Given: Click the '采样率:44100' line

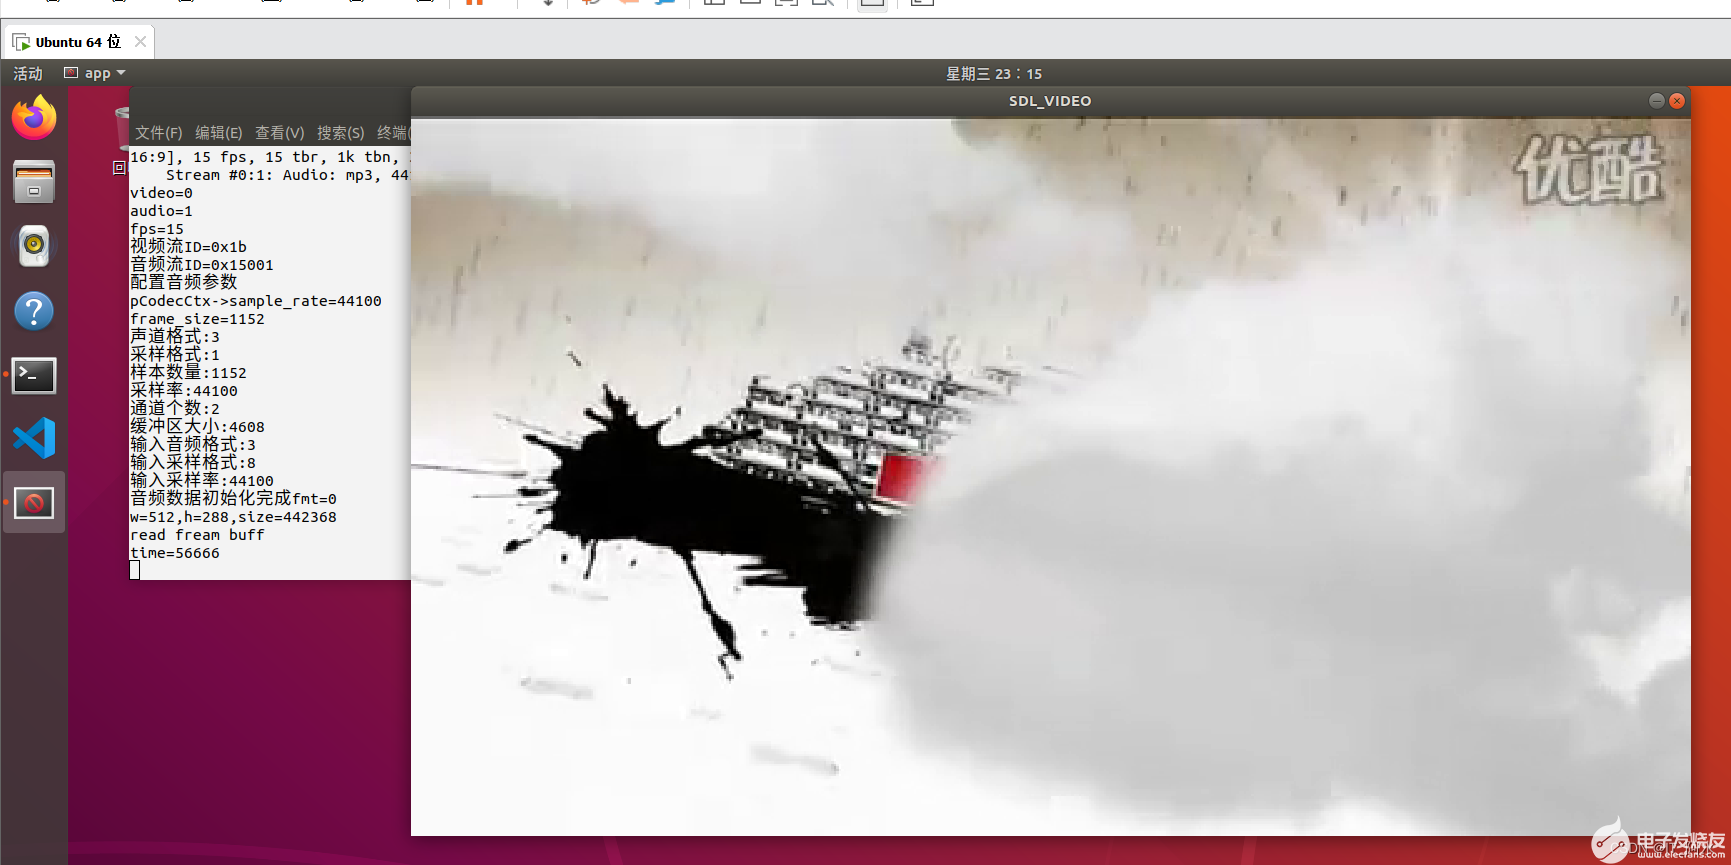Looking at the screenshot, I should click(x=184, y=391).
